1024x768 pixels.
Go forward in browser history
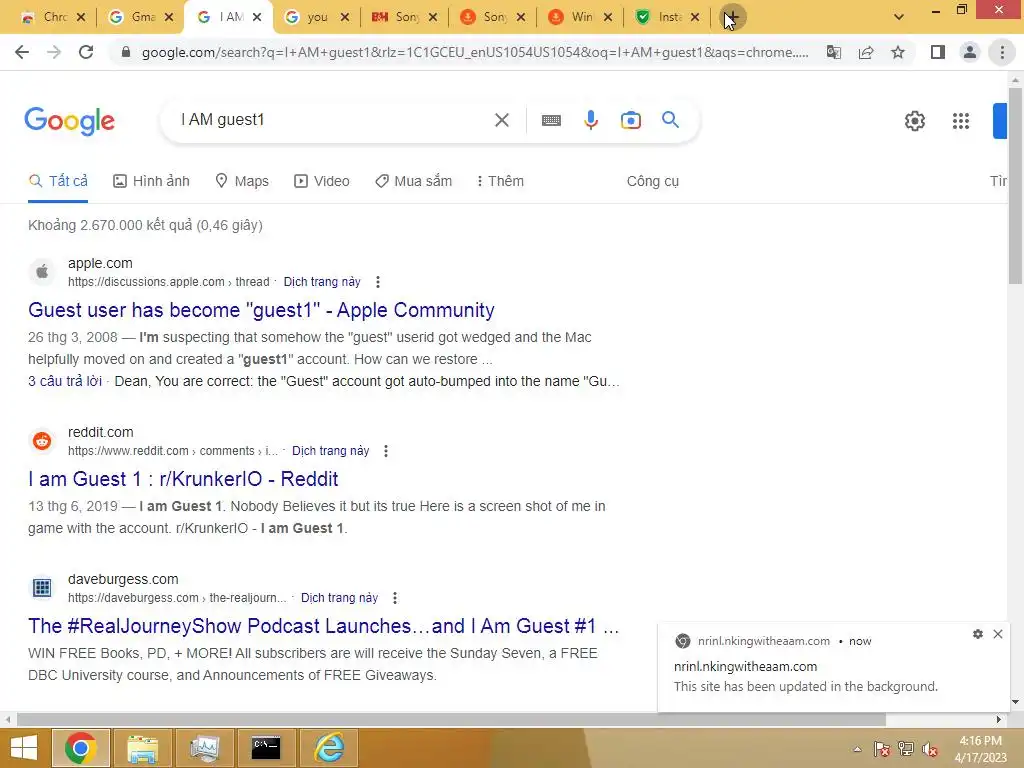point(54,52)
